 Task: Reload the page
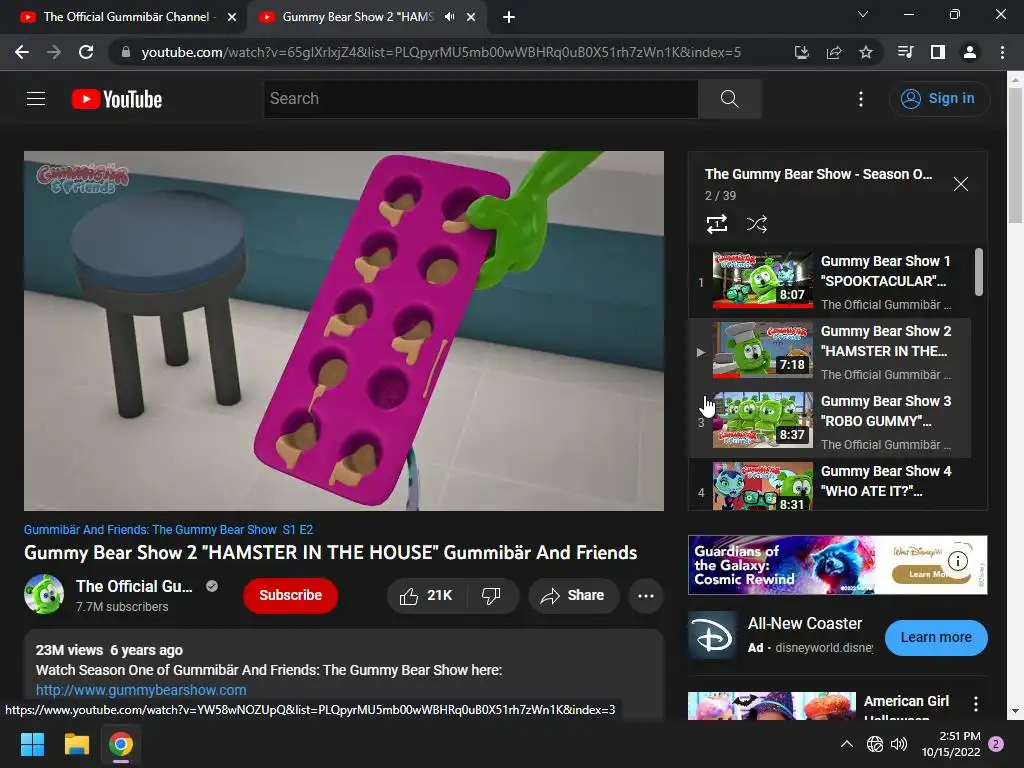pyautogui.click(x=86, y=52)
